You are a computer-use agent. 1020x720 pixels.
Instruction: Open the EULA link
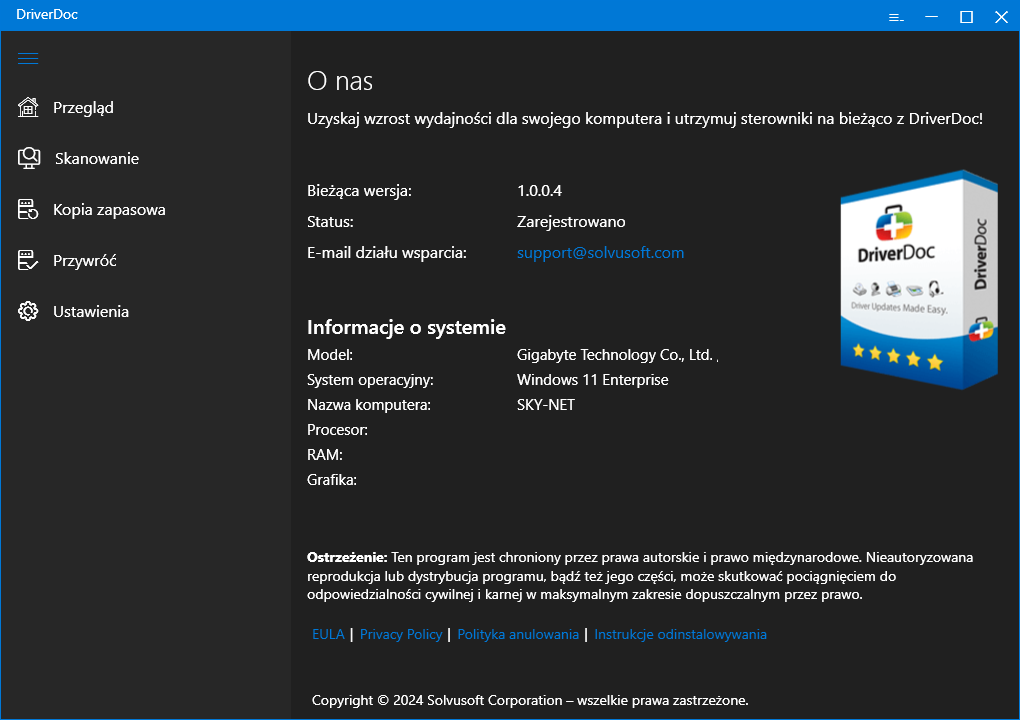328,634
